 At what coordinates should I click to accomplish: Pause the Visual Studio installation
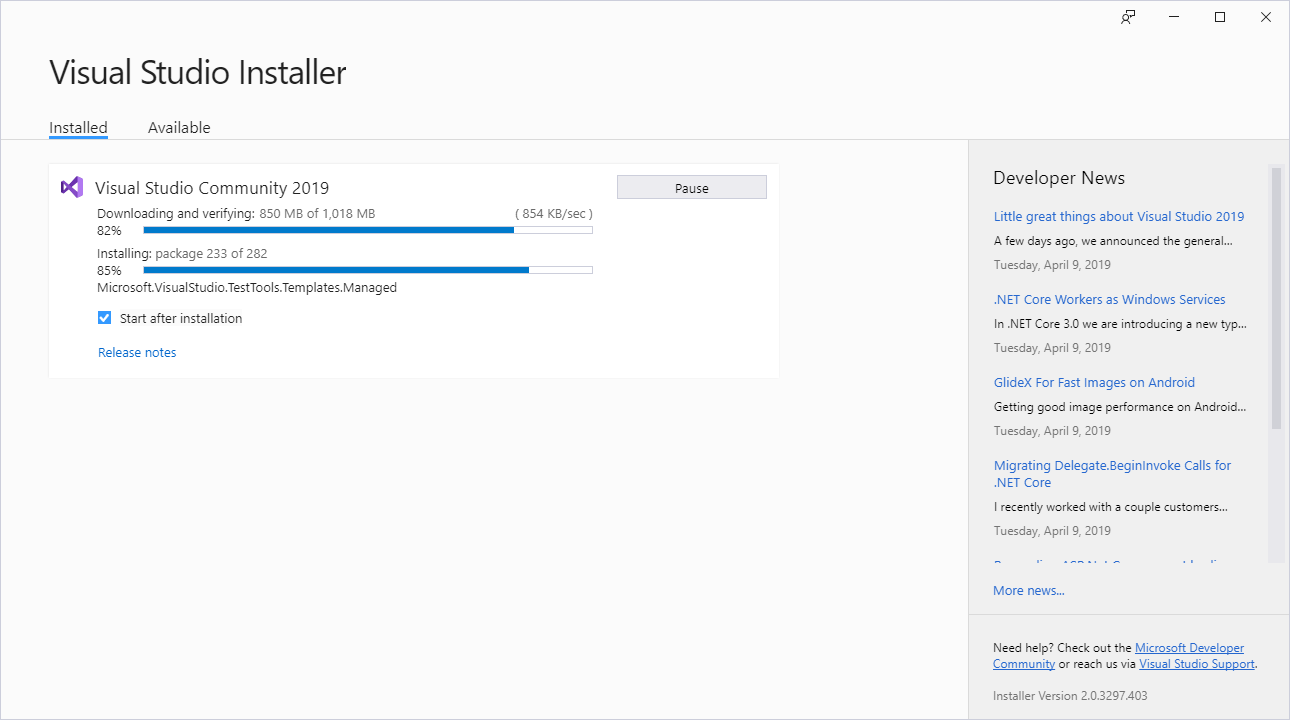(x=691, y=187)
